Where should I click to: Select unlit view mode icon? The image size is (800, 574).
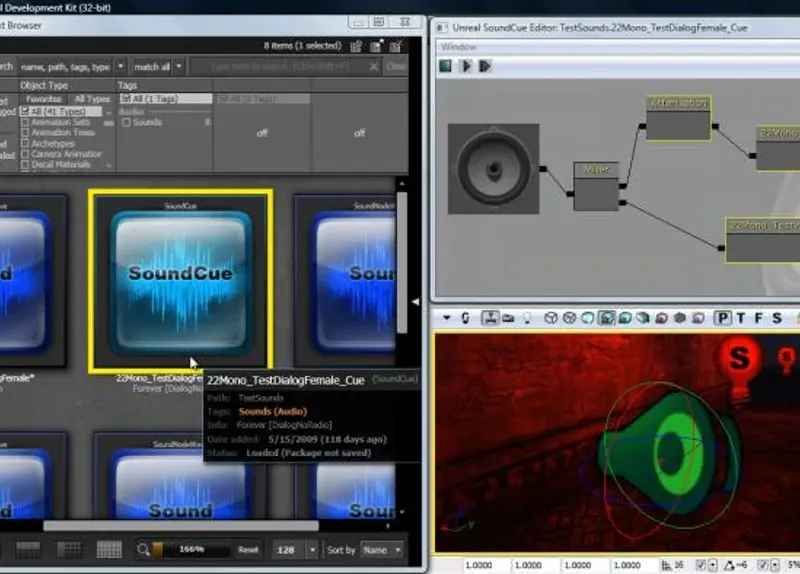(x=587, y=318)
